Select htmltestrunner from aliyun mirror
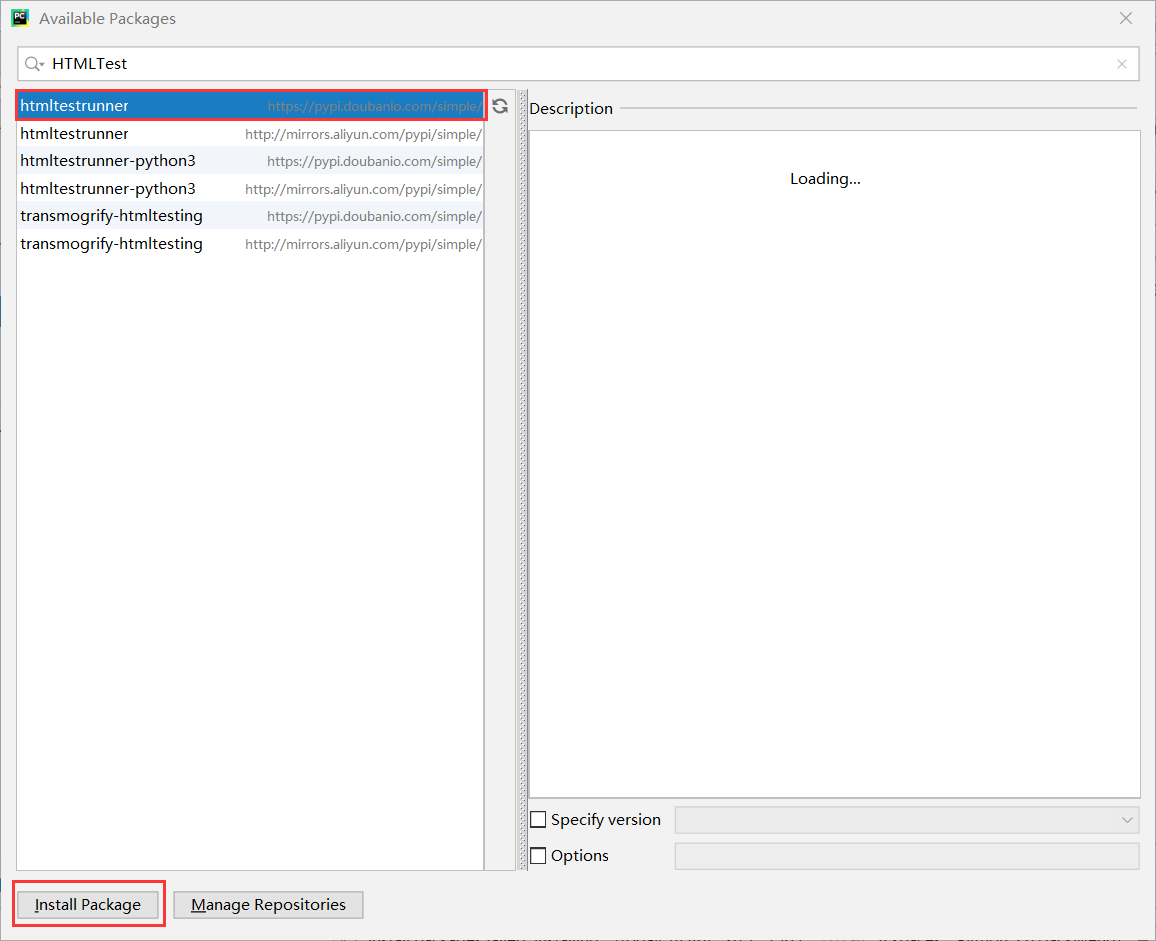 click(x=251, y=133)
